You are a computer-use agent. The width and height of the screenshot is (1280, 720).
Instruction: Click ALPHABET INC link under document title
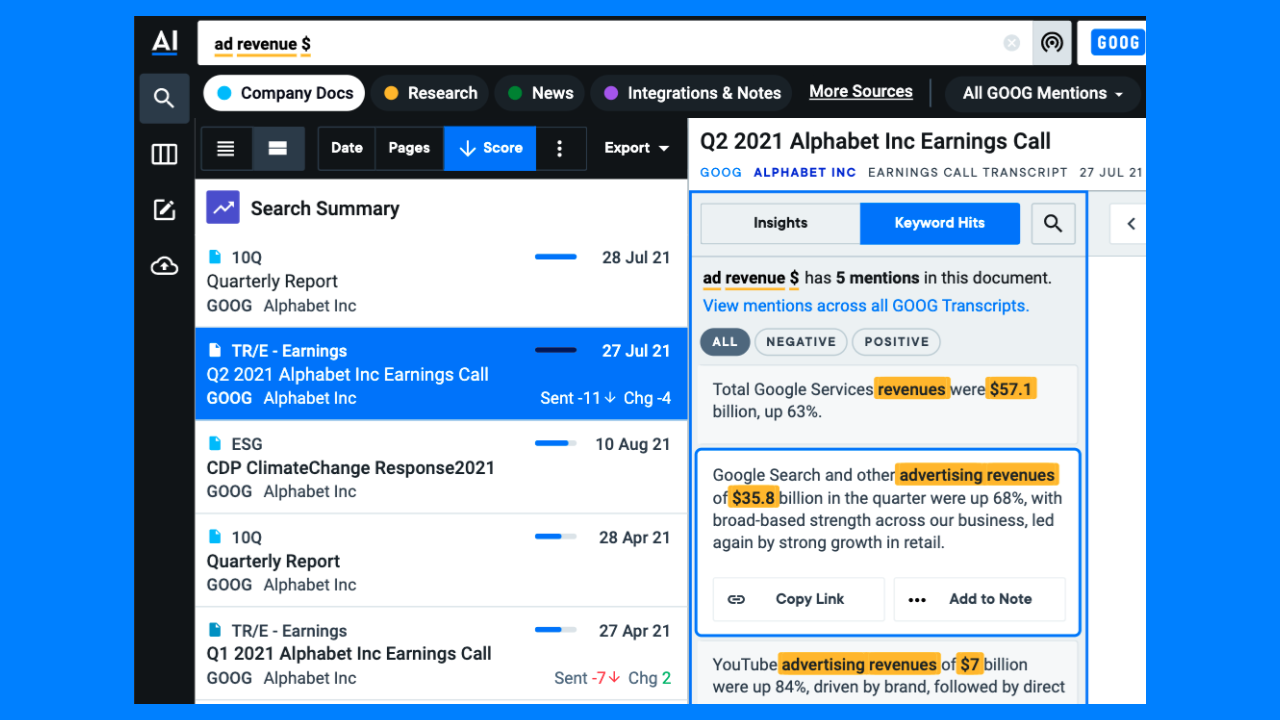click(805, 172)
